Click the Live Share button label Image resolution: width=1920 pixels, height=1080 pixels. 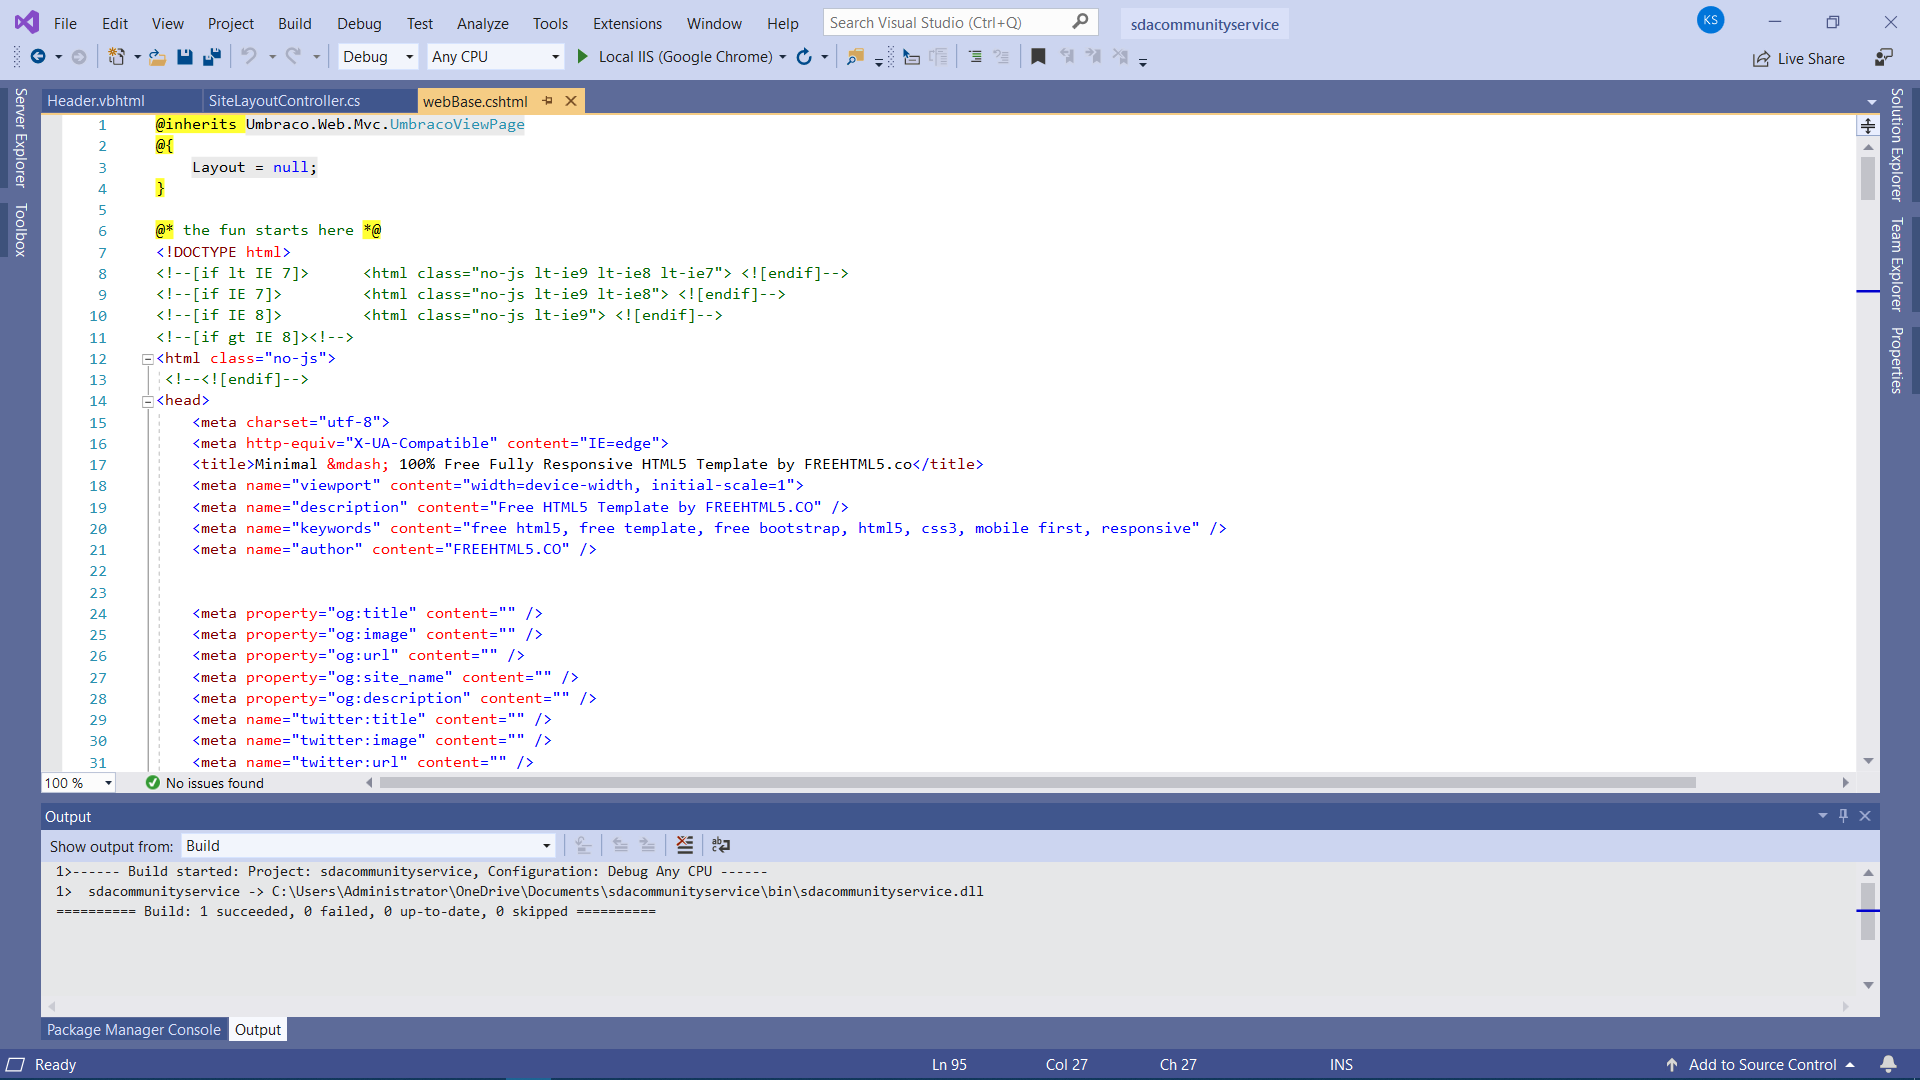click(1811, 59)
